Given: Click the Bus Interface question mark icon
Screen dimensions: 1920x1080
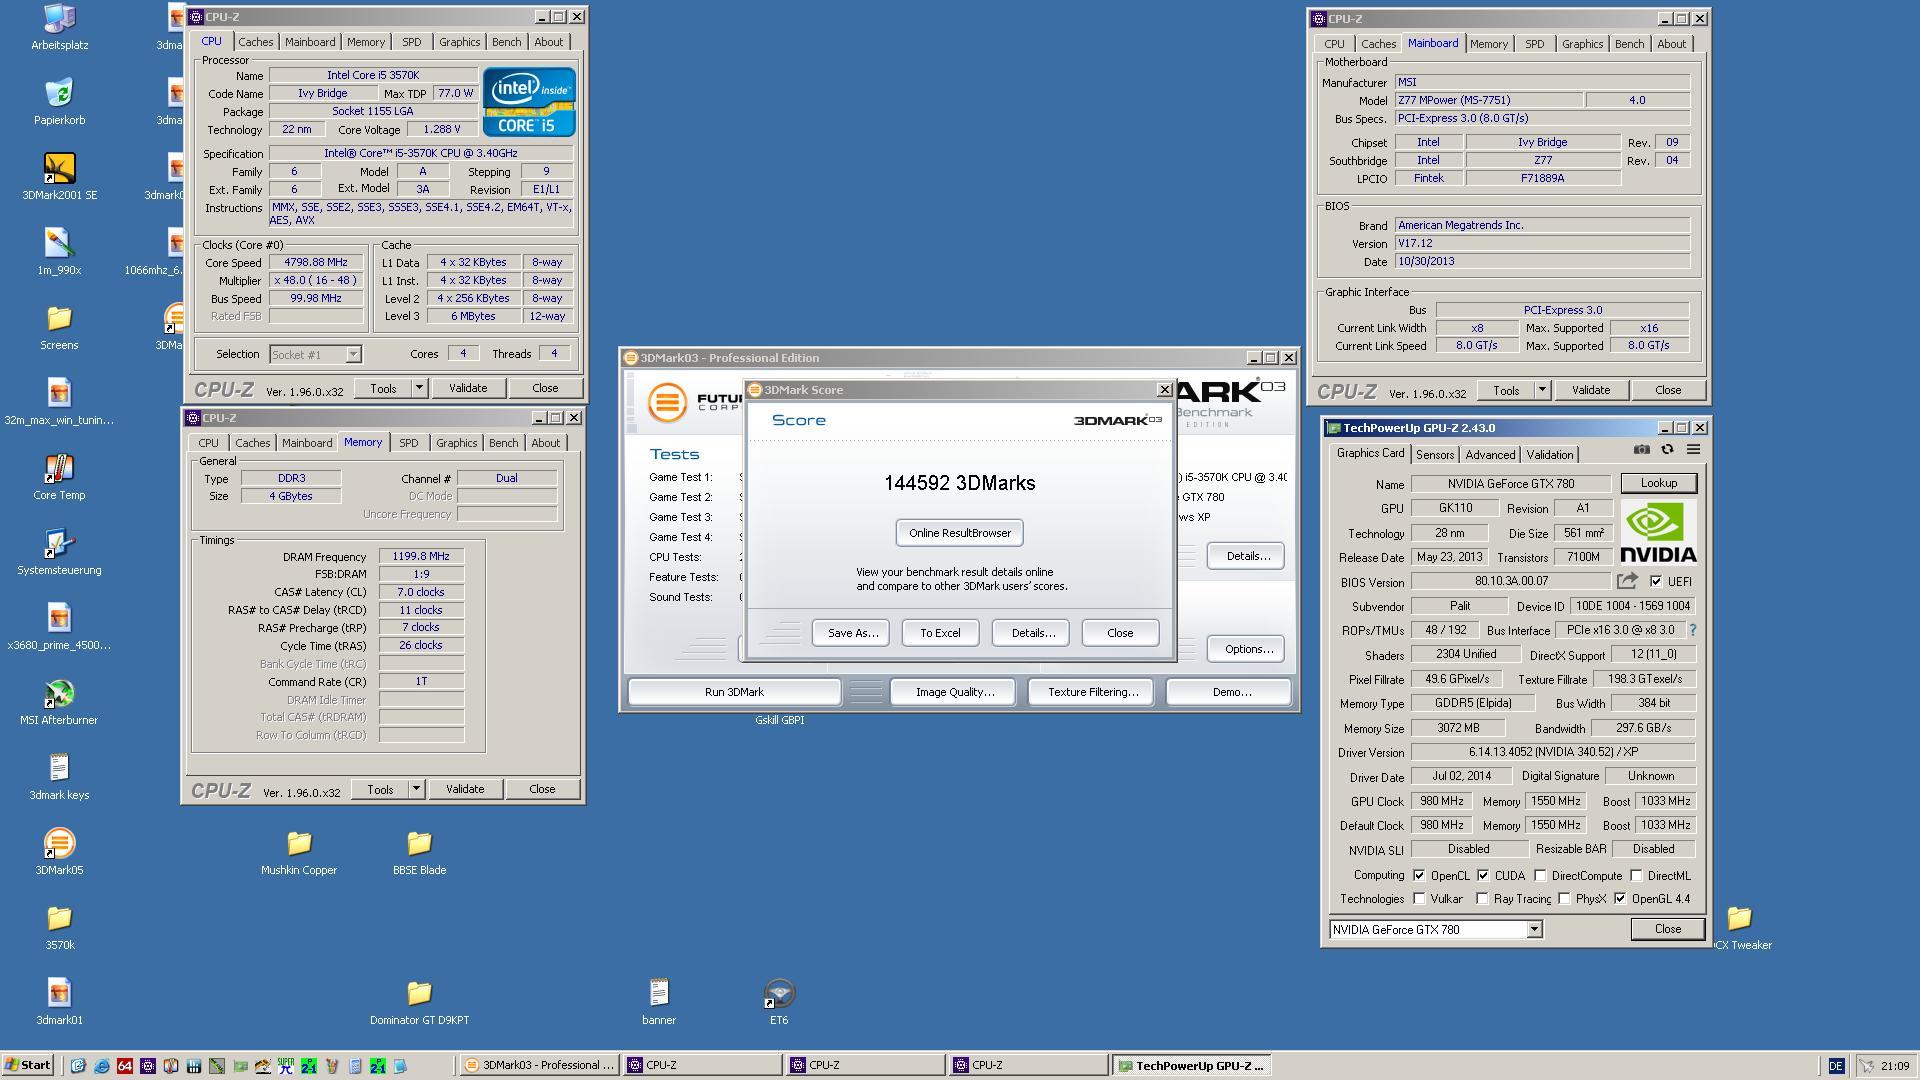Looking at the screenshot, I should tap(1692, 630).
